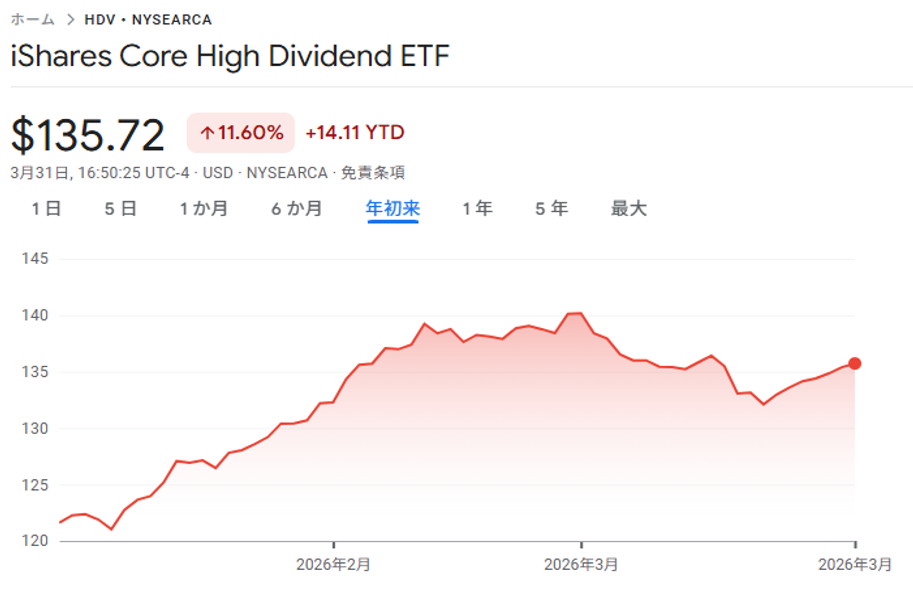Click the 145 y-axis label

click(x=35, y=259)
